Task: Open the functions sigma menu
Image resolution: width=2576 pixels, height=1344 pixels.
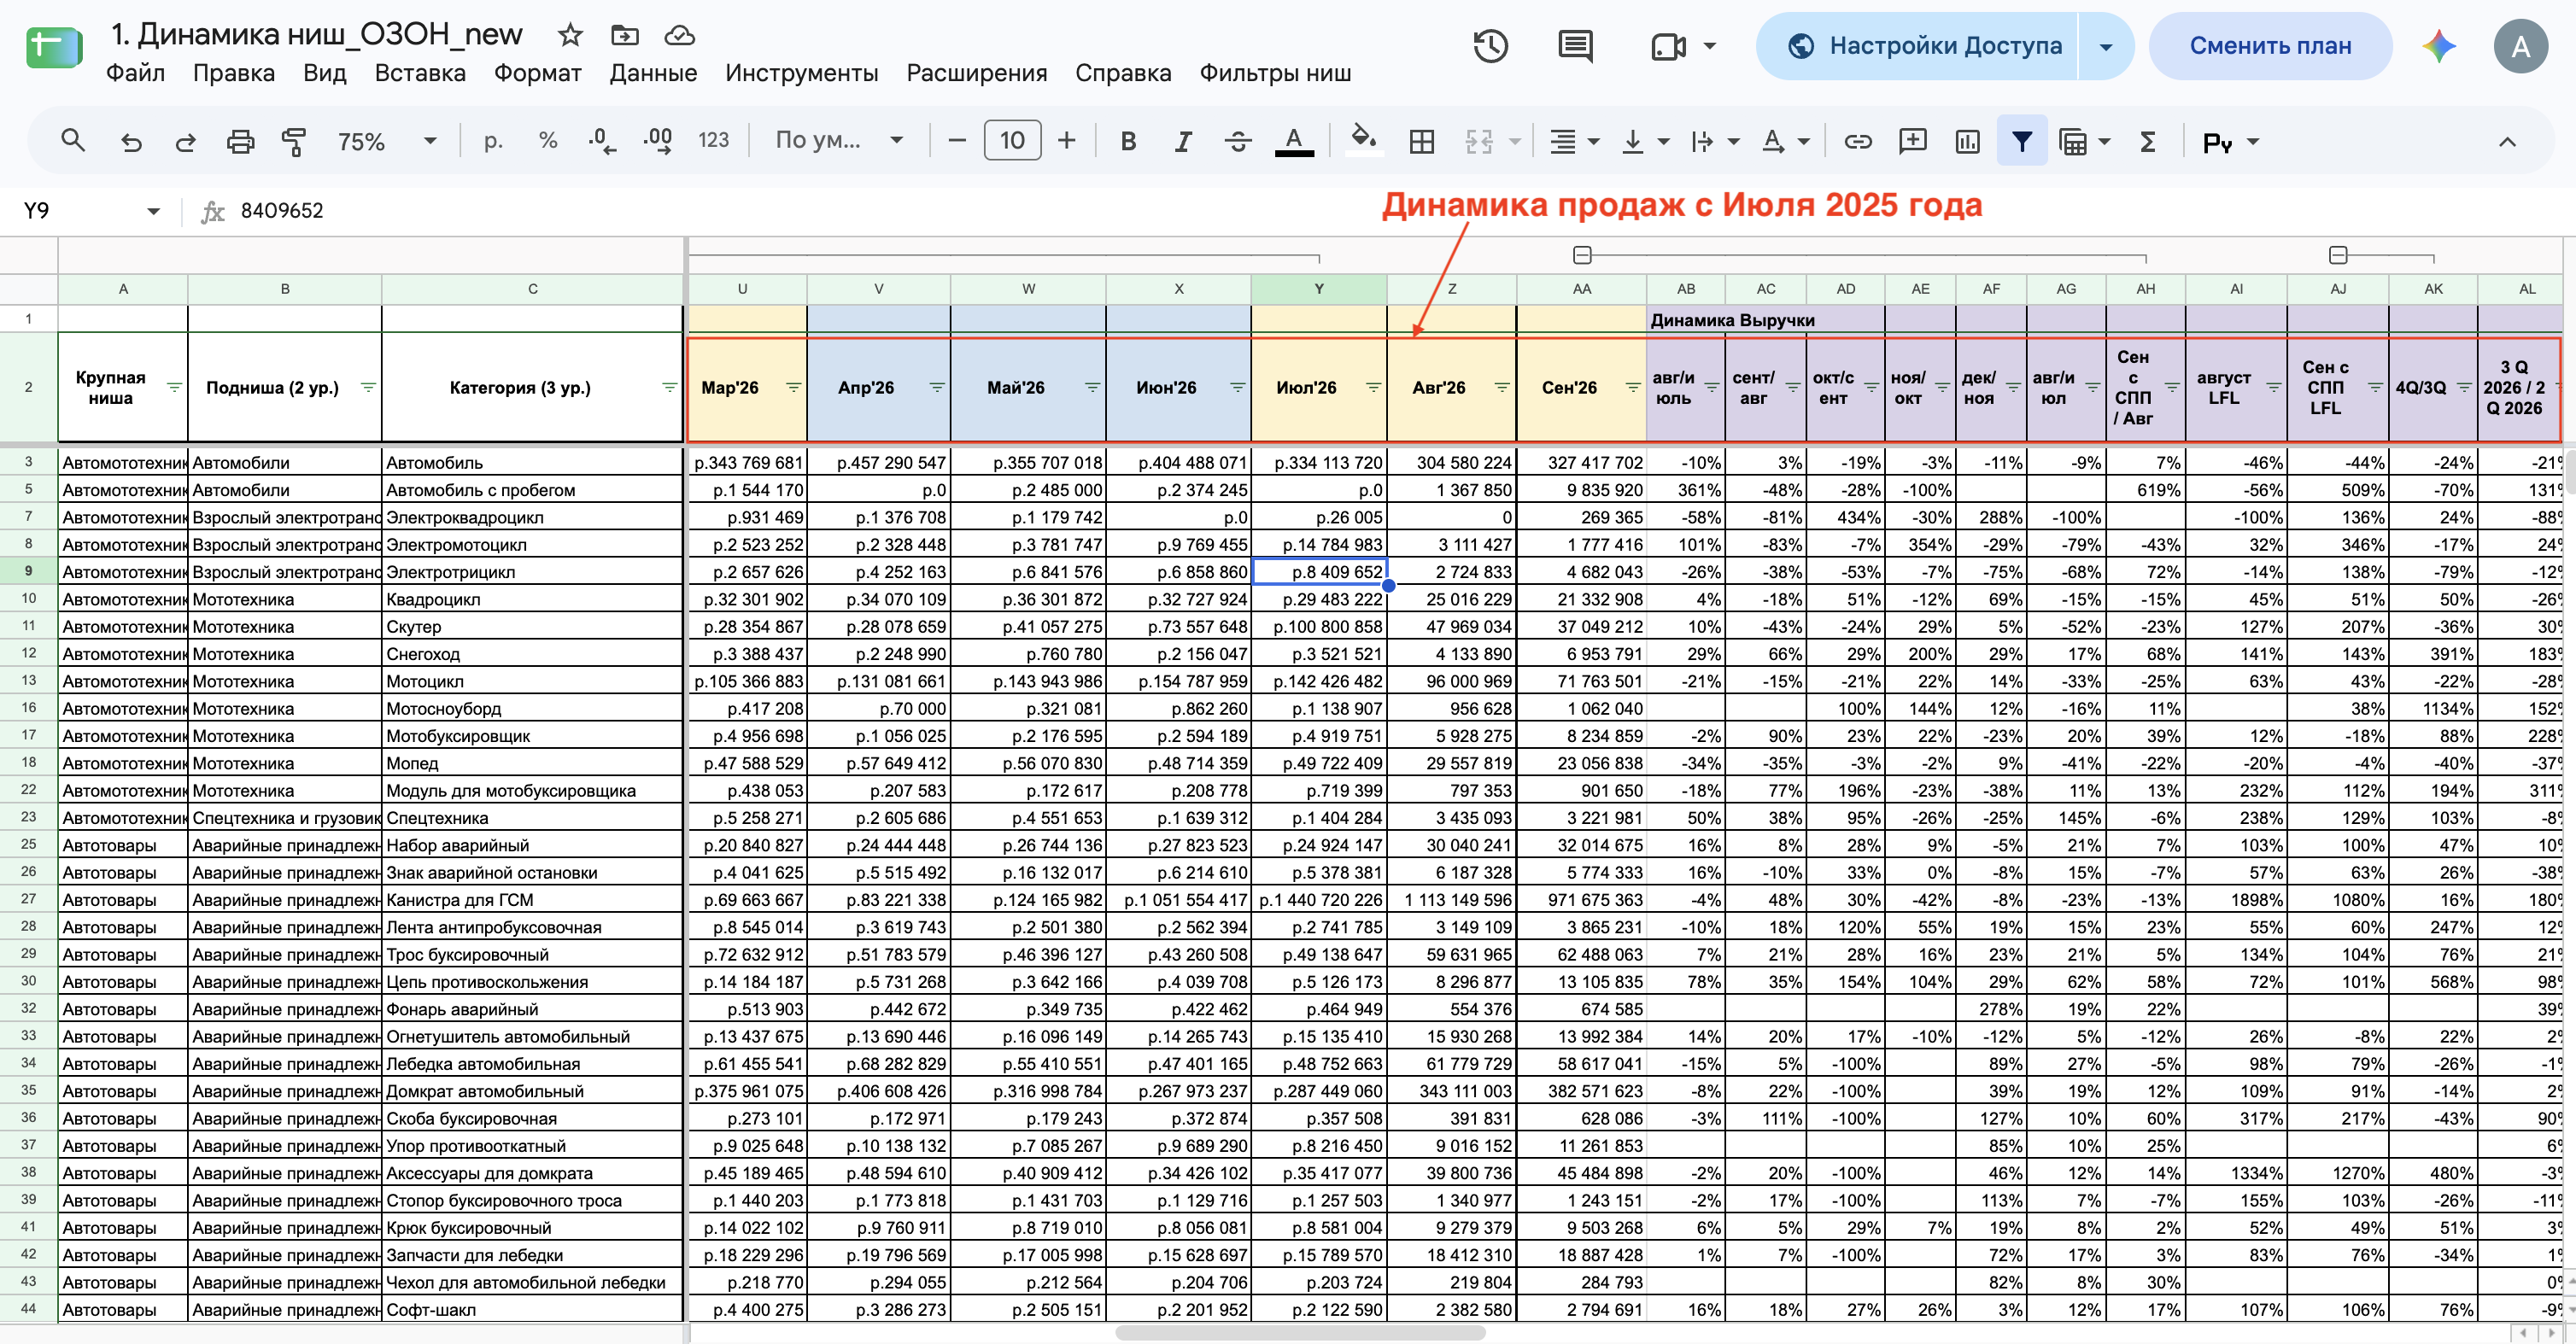Action: coord(2147,141)
